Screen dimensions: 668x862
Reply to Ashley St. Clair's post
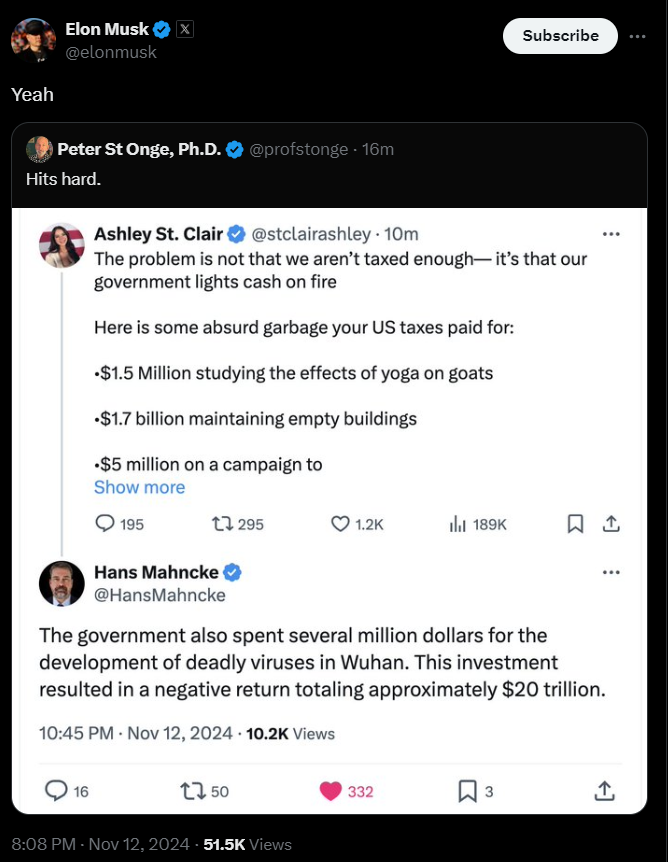[x=105, y=523]
